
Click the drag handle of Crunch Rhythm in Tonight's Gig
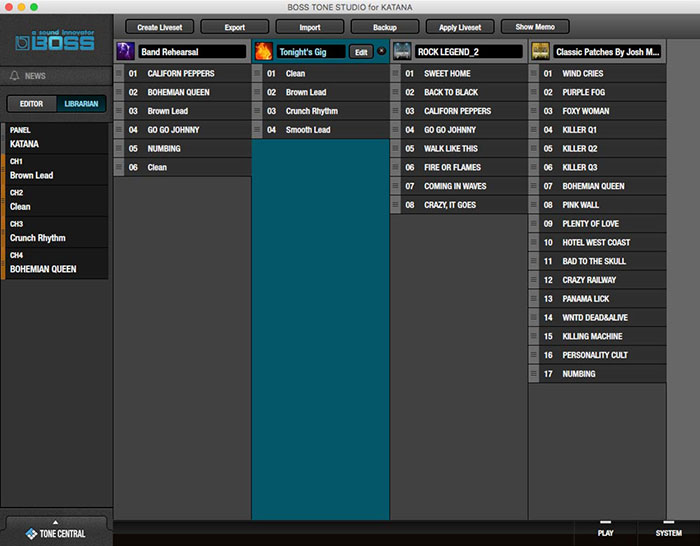pyautogui.click(x=257, y=111)
